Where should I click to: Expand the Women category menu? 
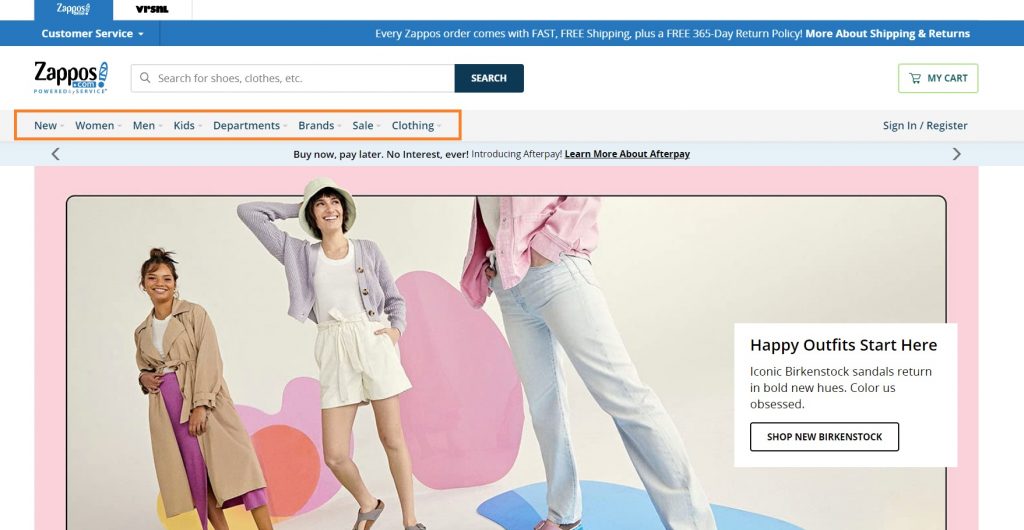98,126
